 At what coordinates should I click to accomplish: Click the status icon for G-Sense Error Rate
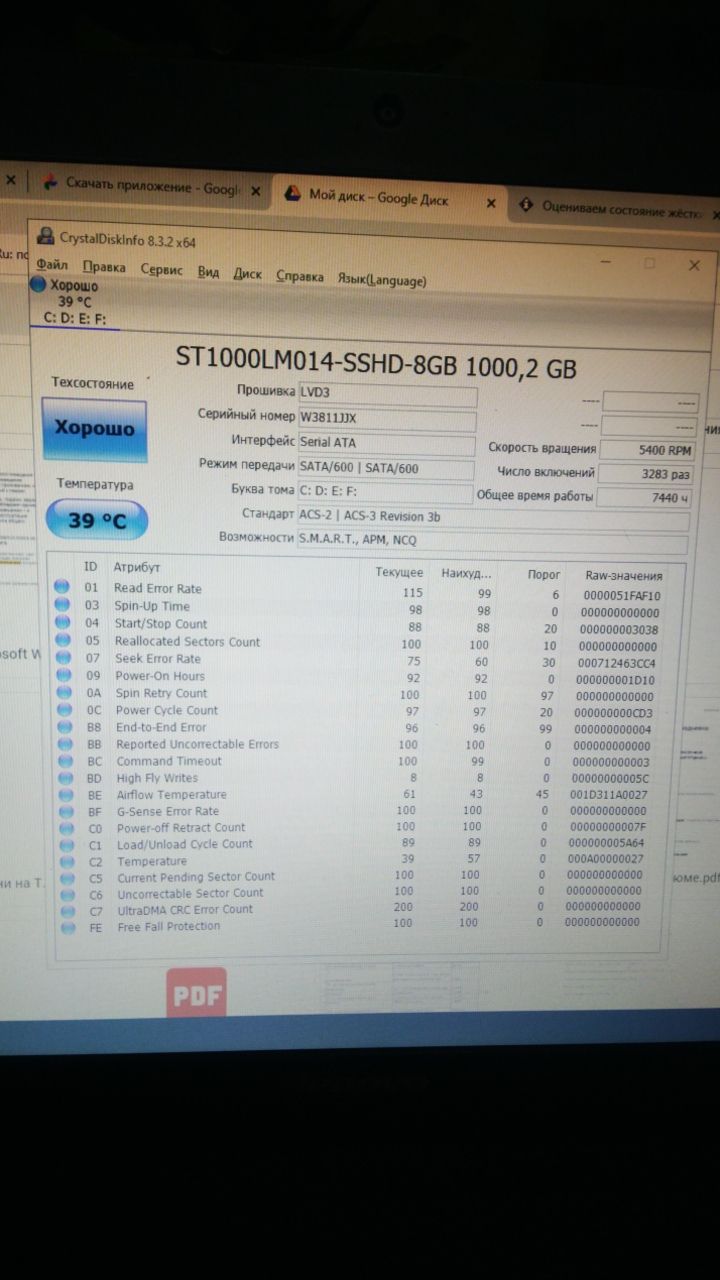click(67, 812)
